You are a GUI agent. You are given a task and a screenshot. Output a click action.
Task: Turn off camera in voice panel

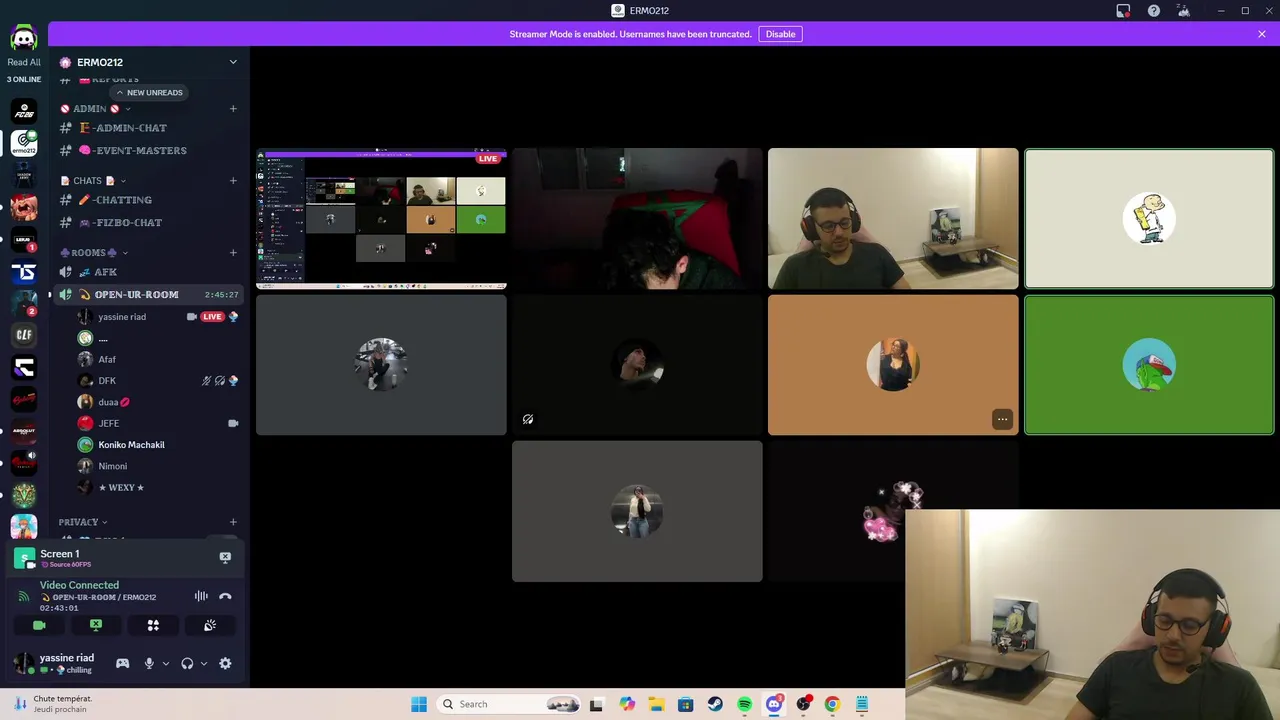click(x=39, y=625)
